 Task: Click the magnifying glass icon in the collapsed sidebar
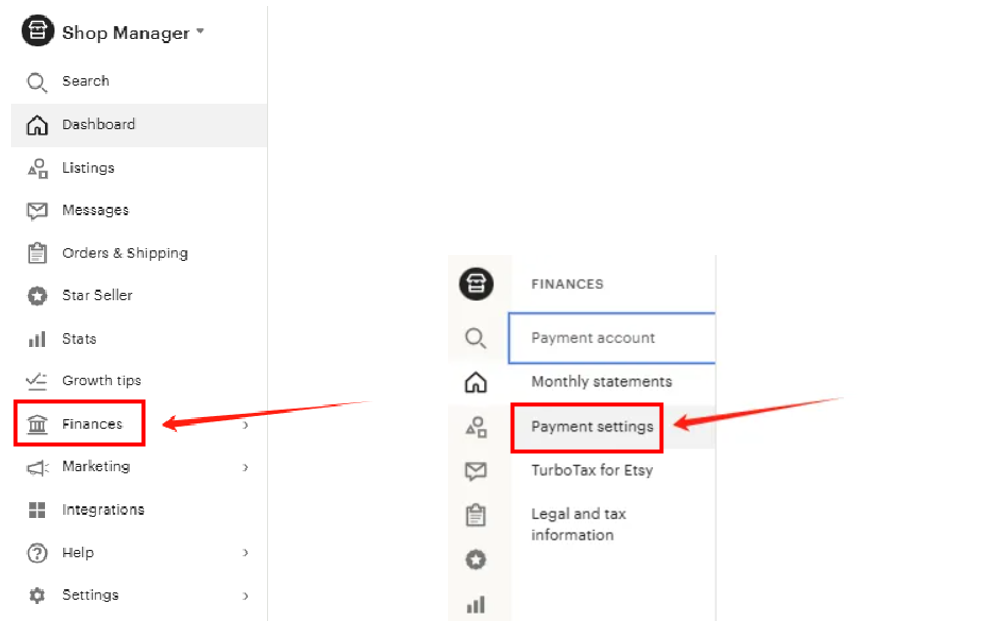(x=476, y=338)
